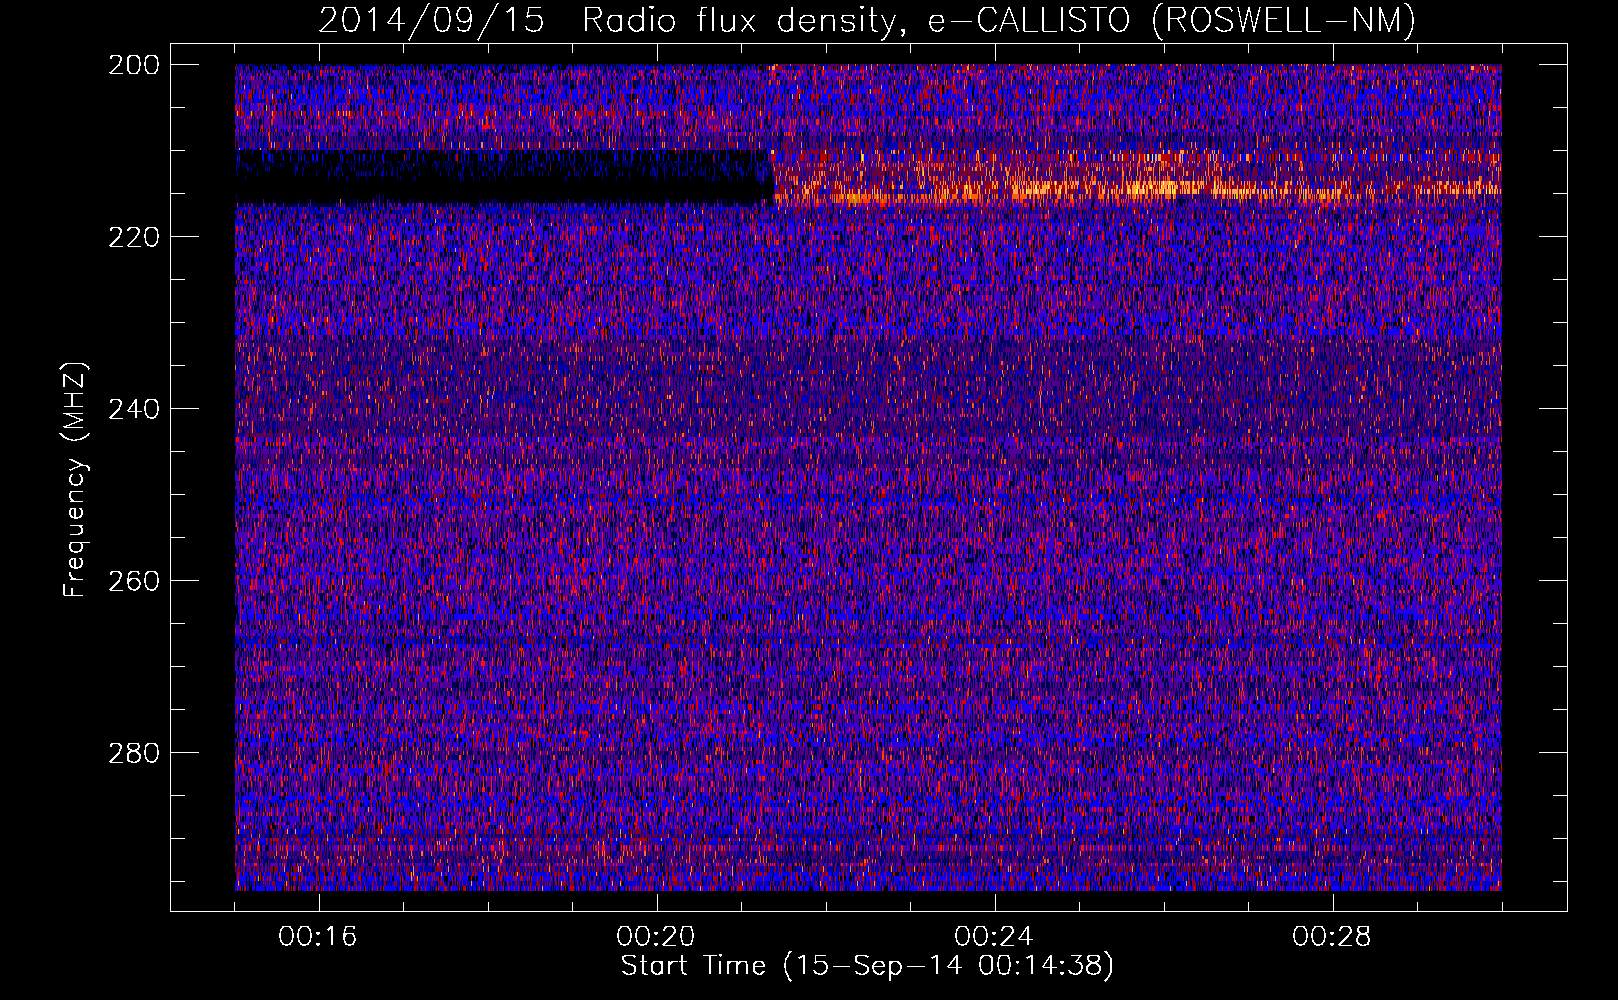
Task: Click the 260 frequency tick label
Action: (133, 581)
